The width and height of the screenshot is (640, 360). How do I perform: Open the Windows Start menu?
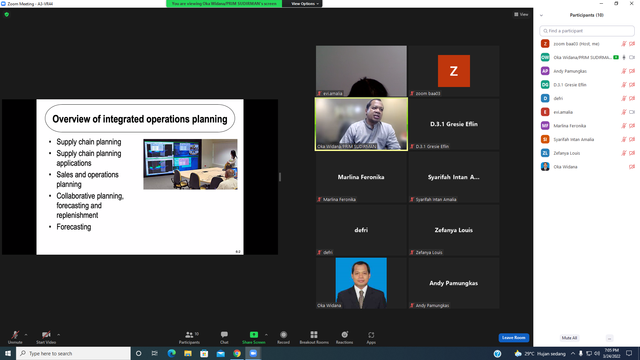tap(8, 353)
